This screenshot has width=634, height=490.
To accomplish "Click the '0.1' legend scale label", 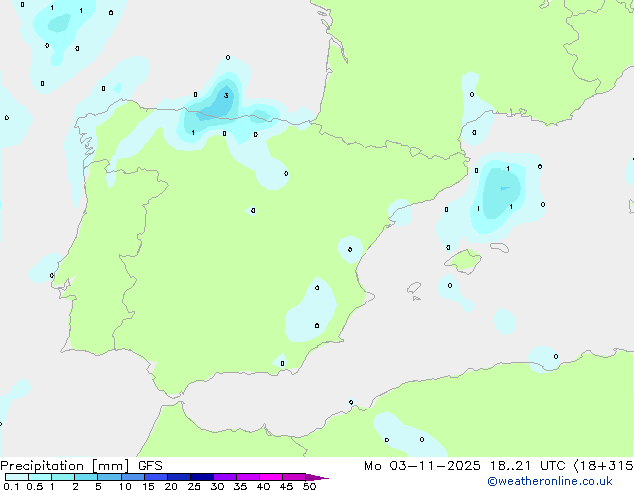I will point(11,486).
